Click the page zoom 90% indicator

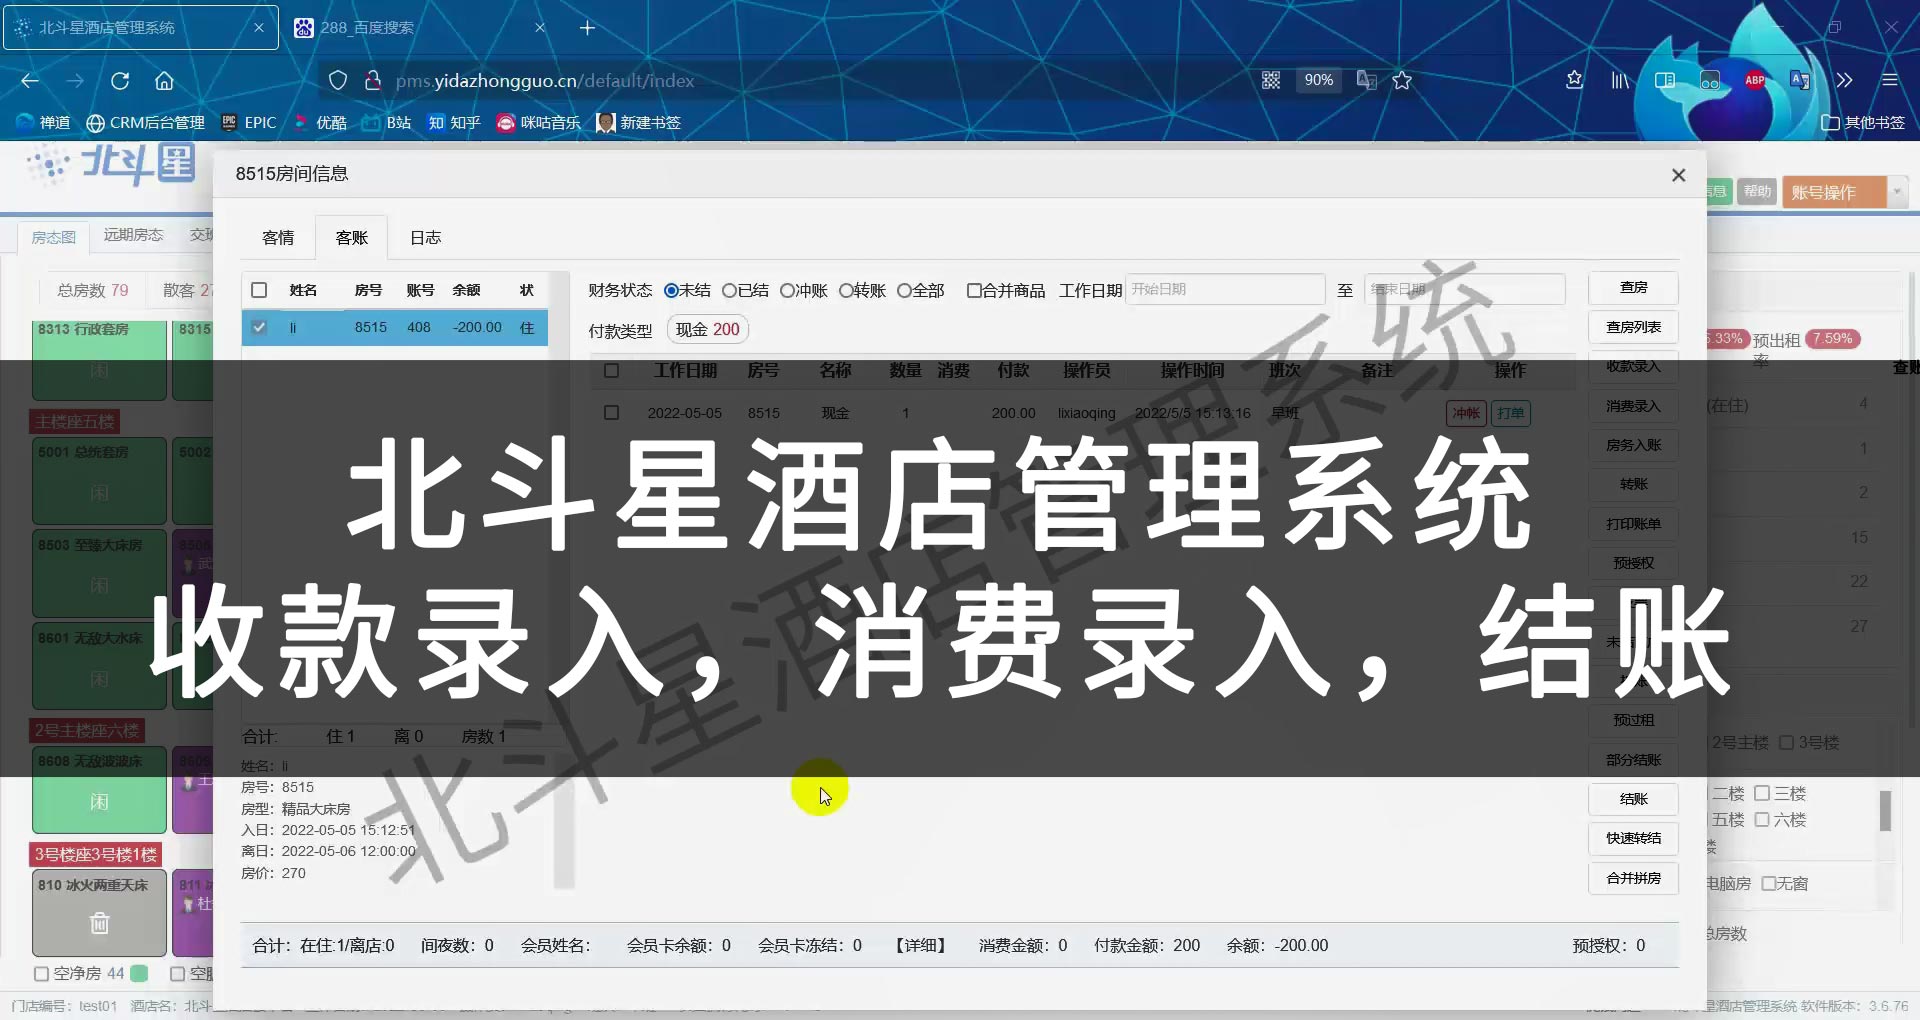(x=1318, y=80)
